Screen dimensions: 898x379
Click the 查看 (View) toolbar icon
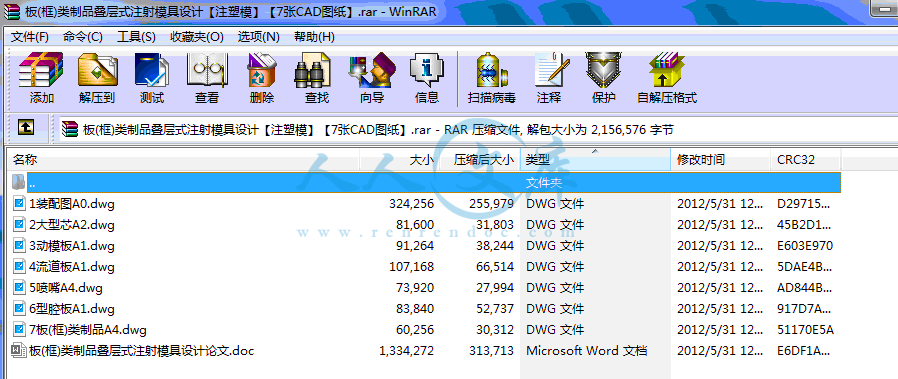pos(207,70)
